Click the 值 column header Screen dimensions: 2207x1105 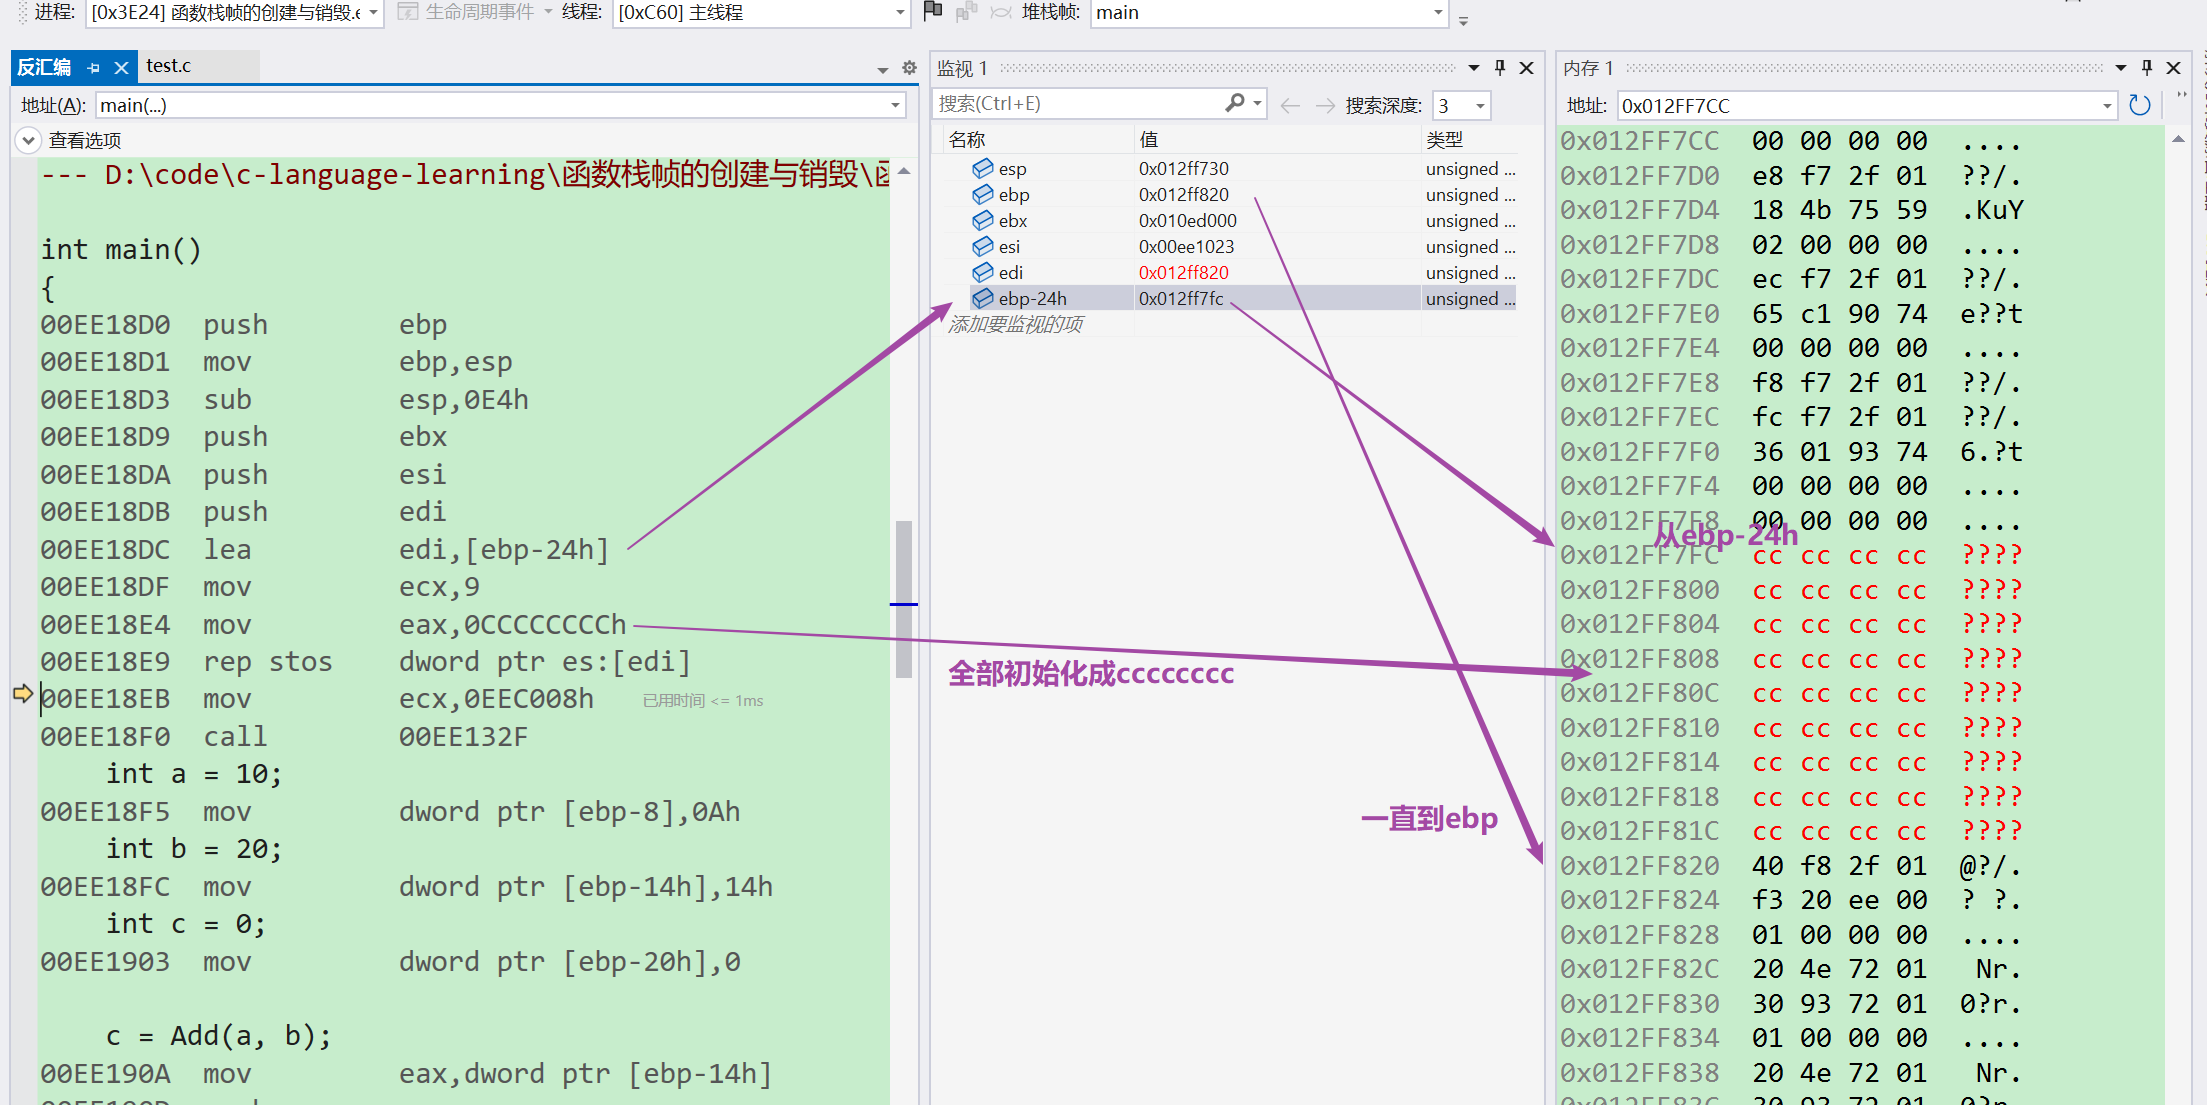point(1277,139)
